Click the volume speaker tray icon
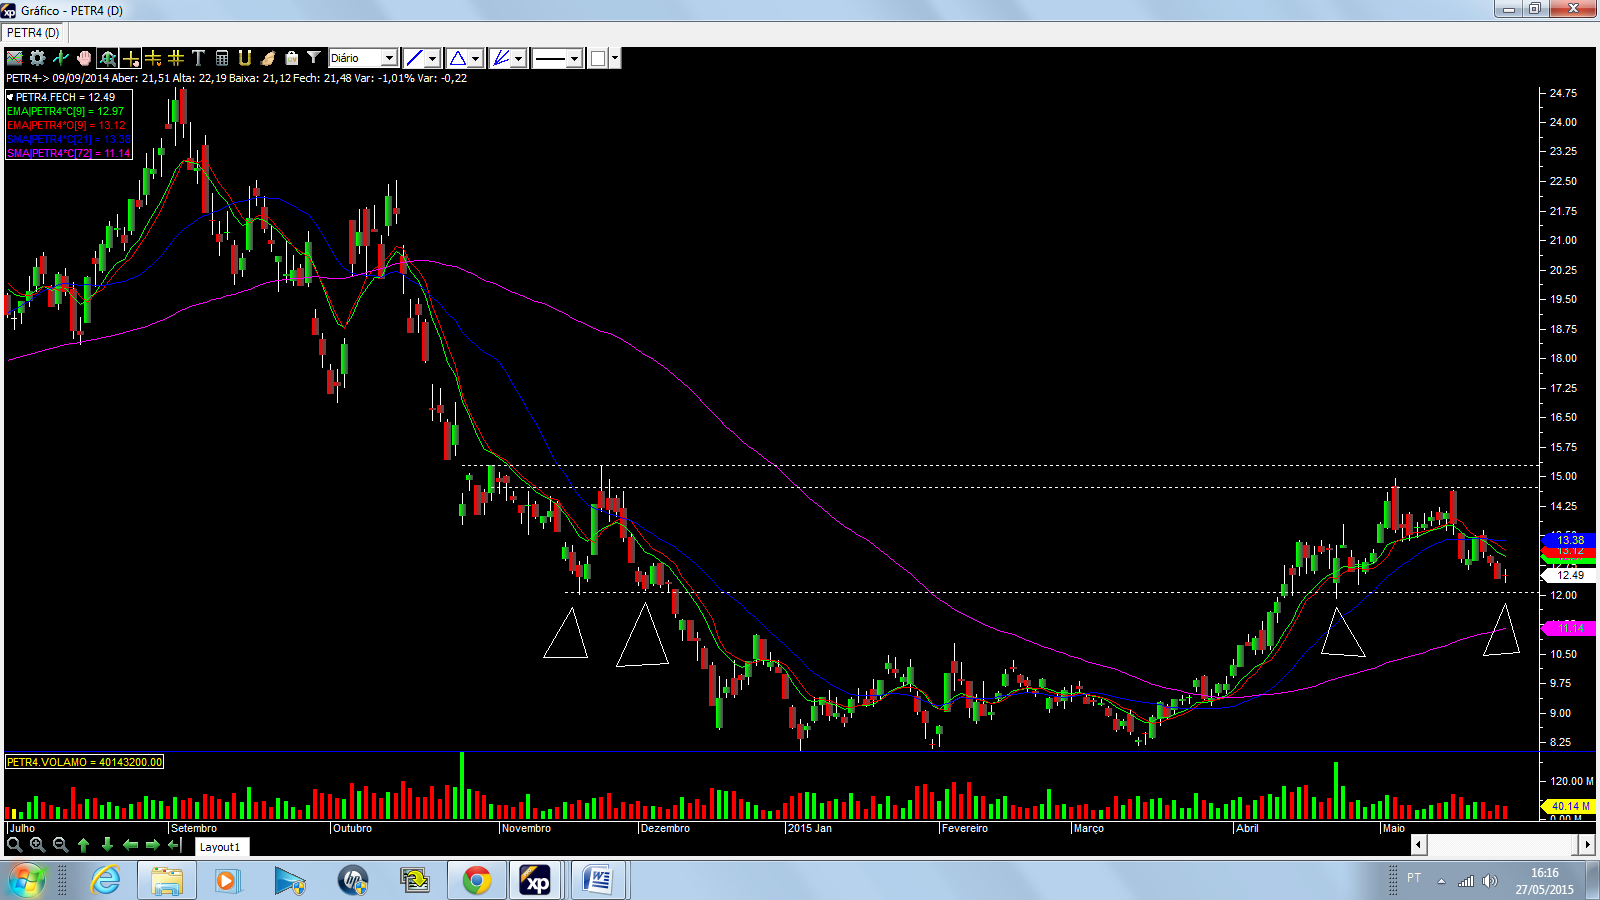 pos(1490,881)
